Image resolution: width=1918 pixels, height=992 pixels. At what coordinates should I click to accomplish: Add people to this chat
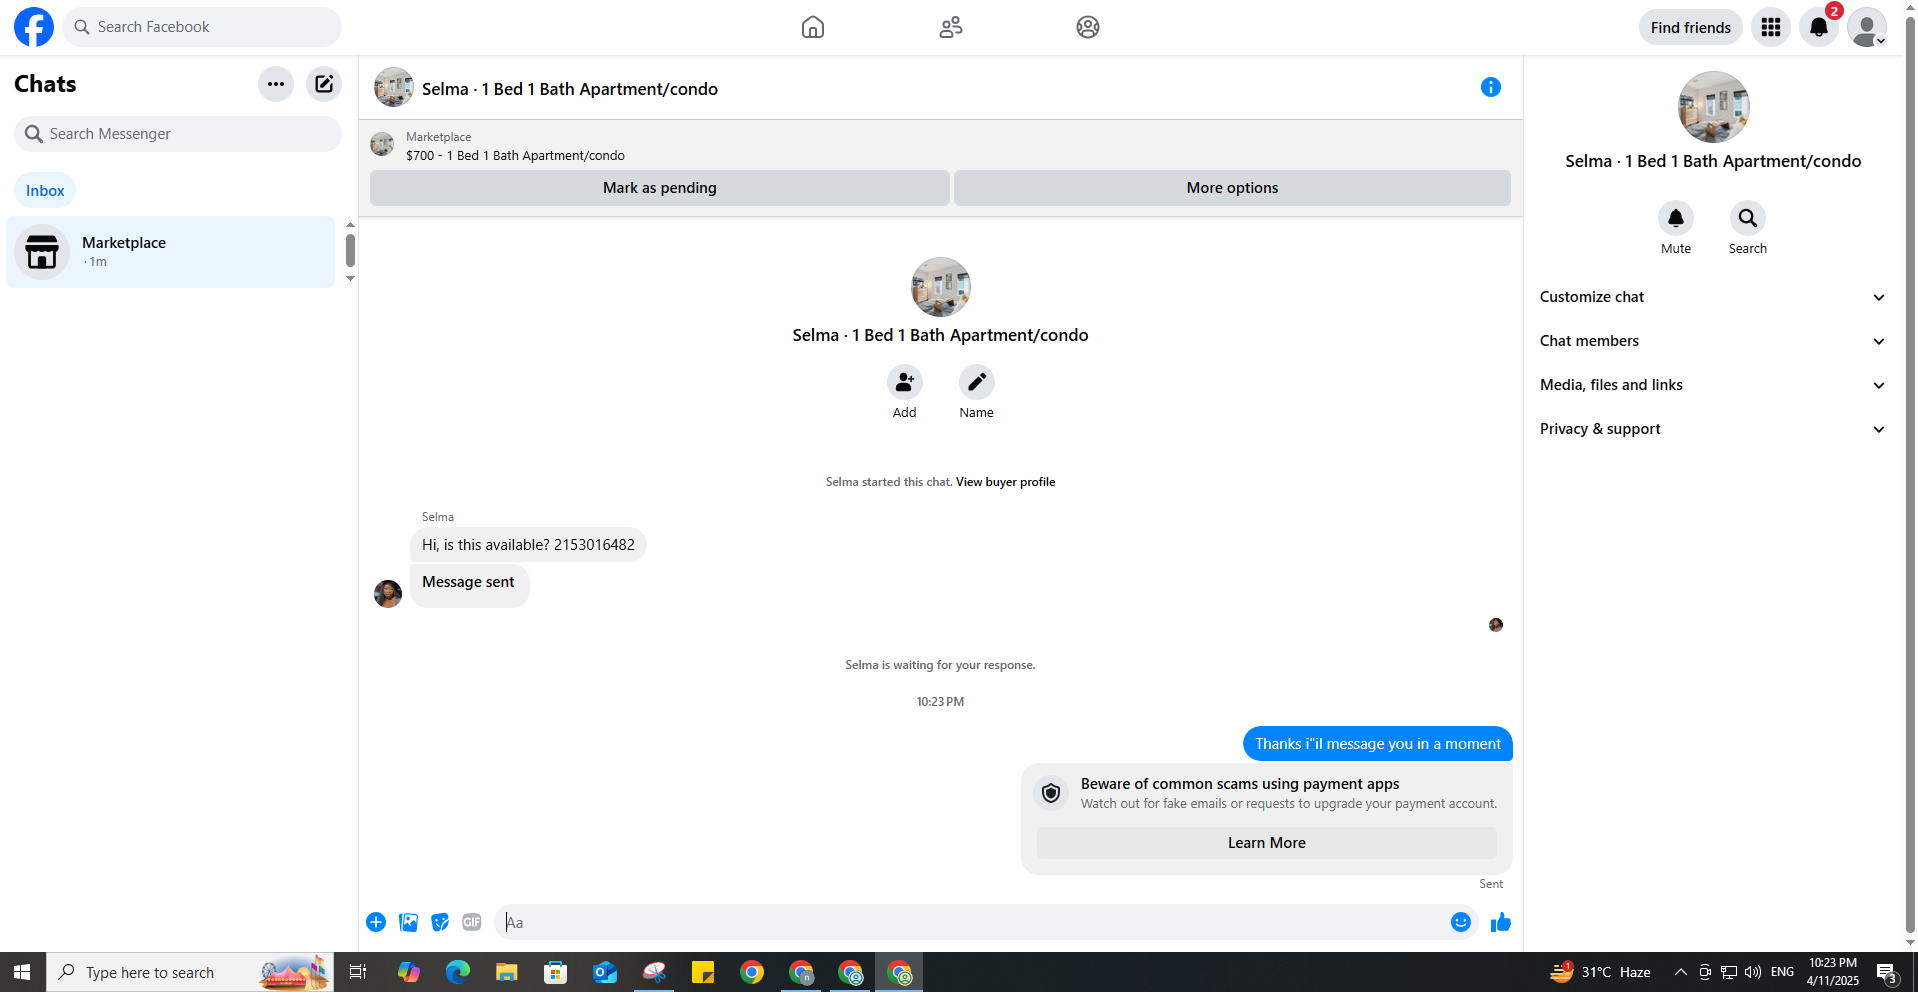tap(905, 382)
